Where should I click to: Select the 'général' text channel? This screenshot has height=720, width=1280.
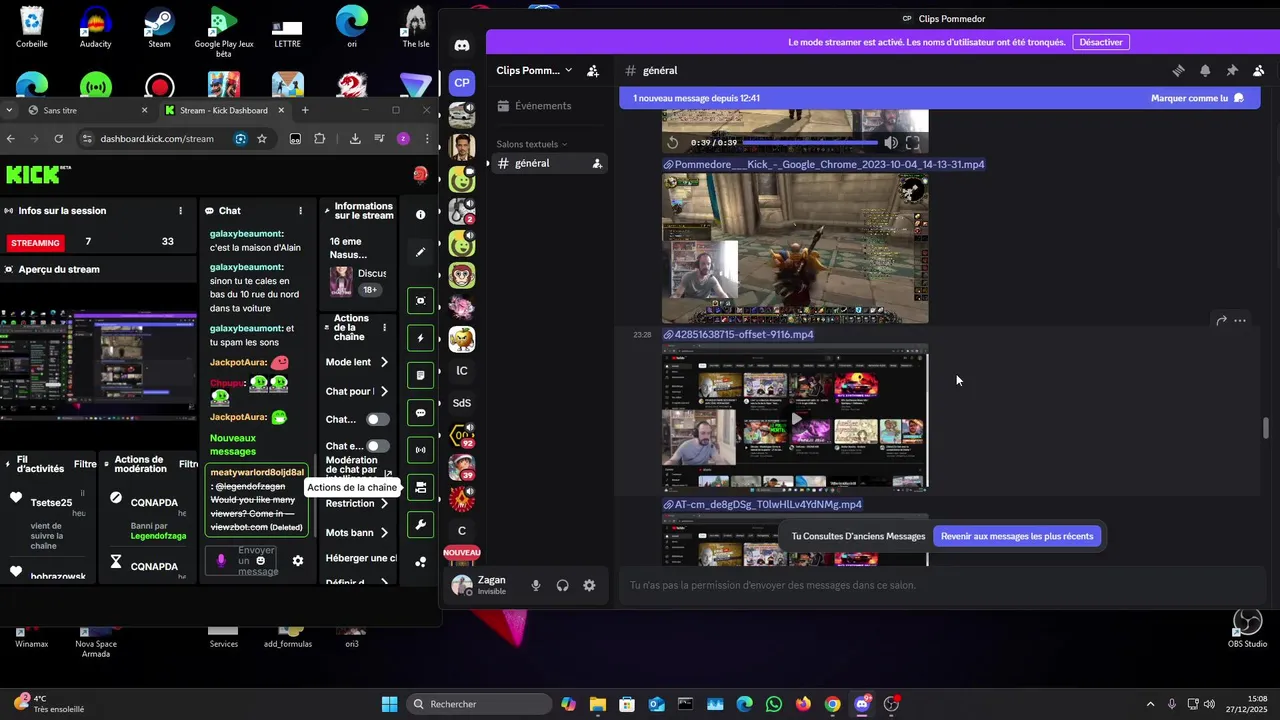pos(548,163)
